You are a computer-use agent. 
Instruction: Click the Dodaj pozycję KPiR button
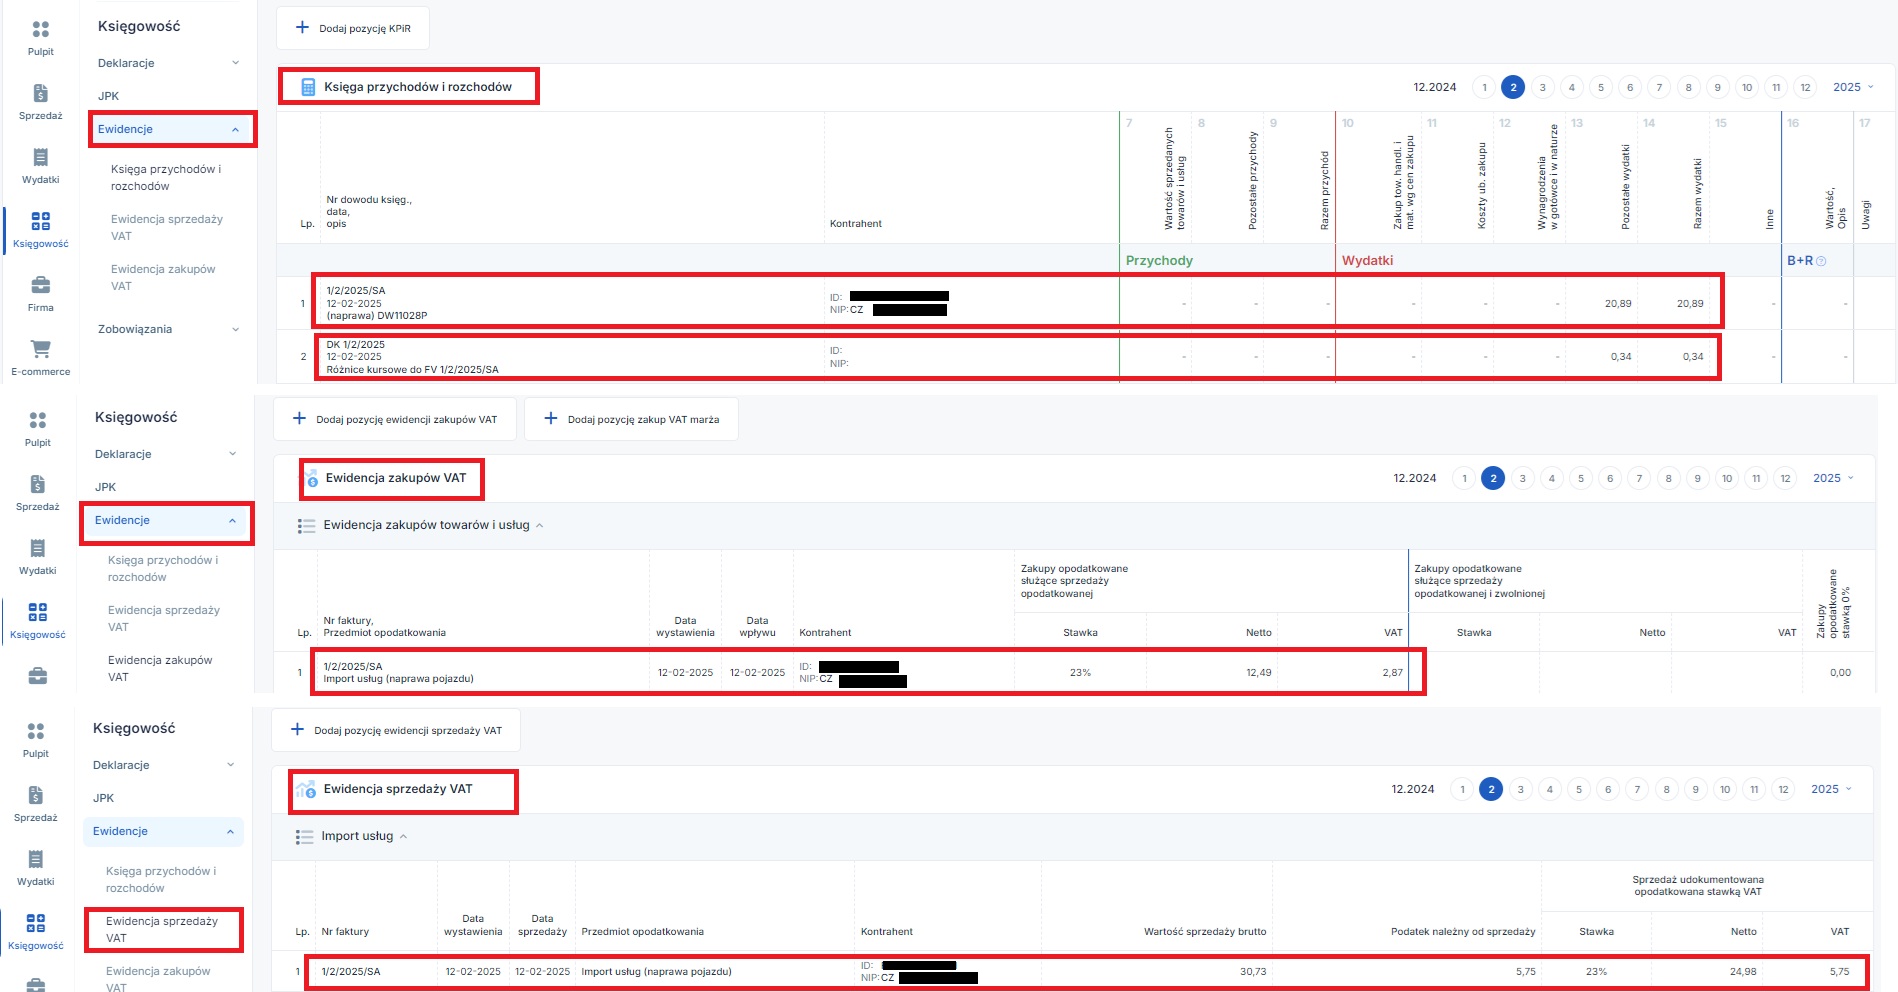coord(353,28)
